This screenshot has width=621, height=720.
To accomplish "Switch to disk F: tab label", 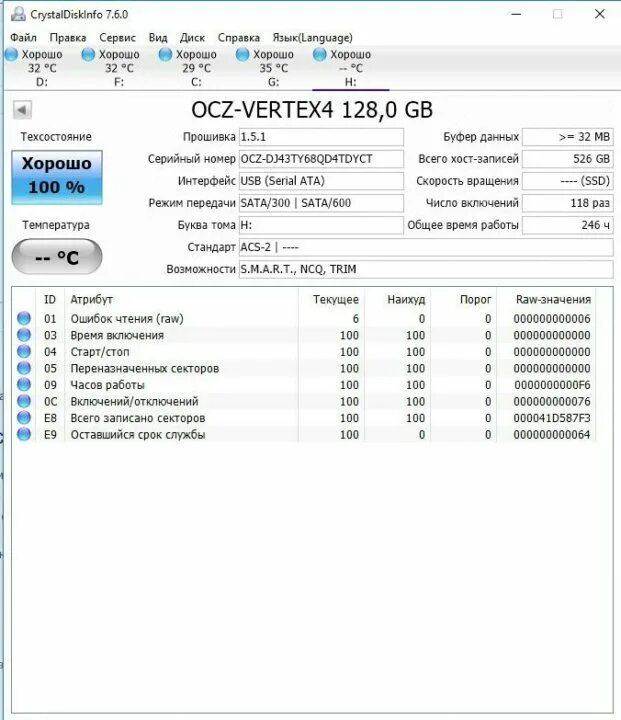I will [119, 82].
